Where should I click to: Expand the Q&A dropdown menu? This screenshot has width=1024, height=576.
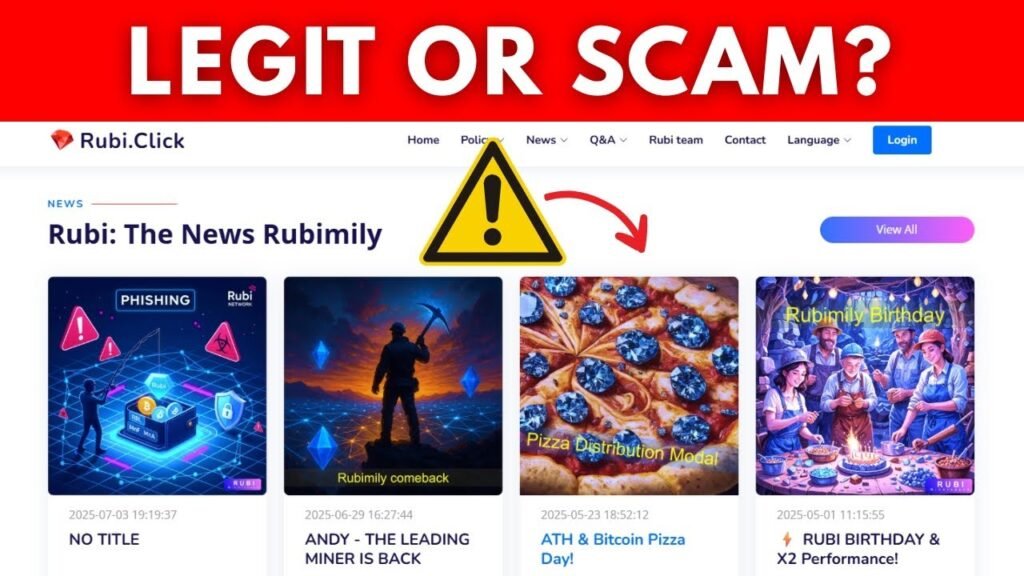[x=608, y=140]
